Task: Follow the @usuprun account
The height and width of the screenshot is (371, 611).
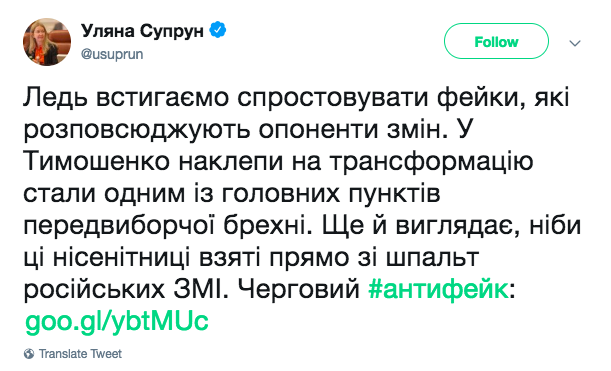Action: tap(496, 41)
